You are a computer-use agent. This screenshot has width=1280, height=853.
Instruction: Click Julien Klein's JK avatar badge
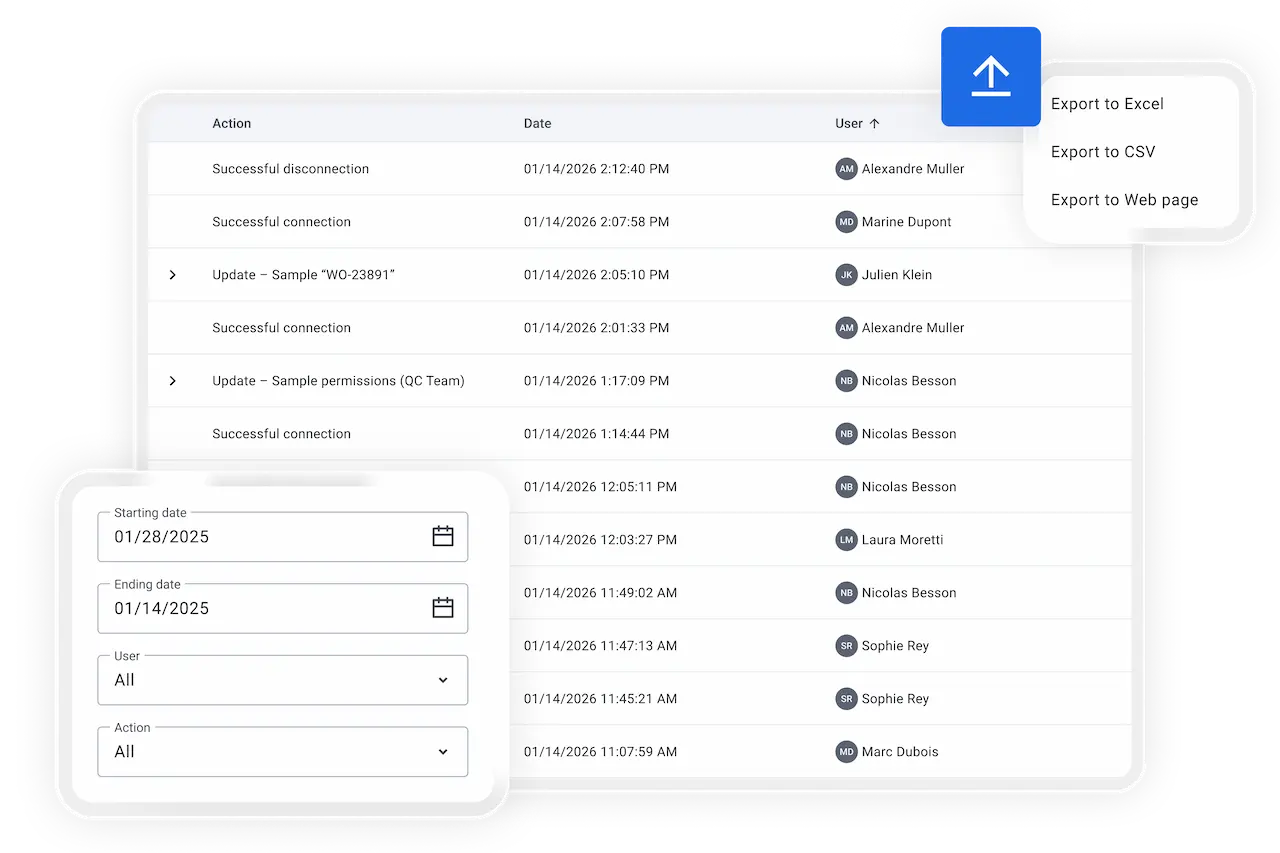coord(845,274)
